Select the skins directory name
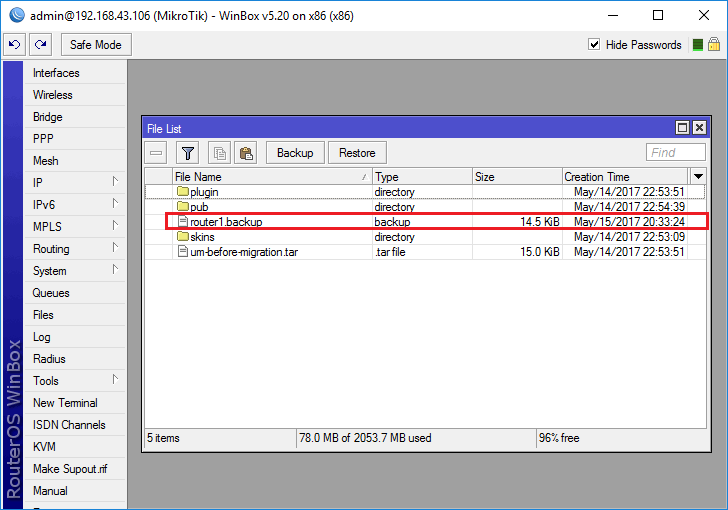Screen dimensions: 728x510 (x=202, y=237)
